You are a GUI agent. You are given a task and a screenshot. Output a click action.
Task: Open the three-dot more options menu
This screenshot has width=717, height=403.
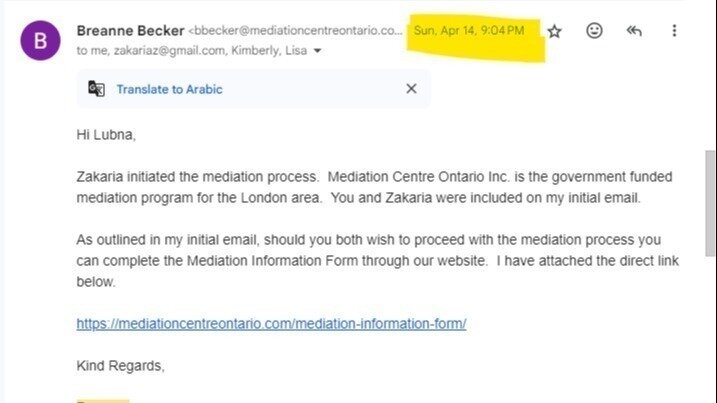pyautogui.click(x=674, y=31)
